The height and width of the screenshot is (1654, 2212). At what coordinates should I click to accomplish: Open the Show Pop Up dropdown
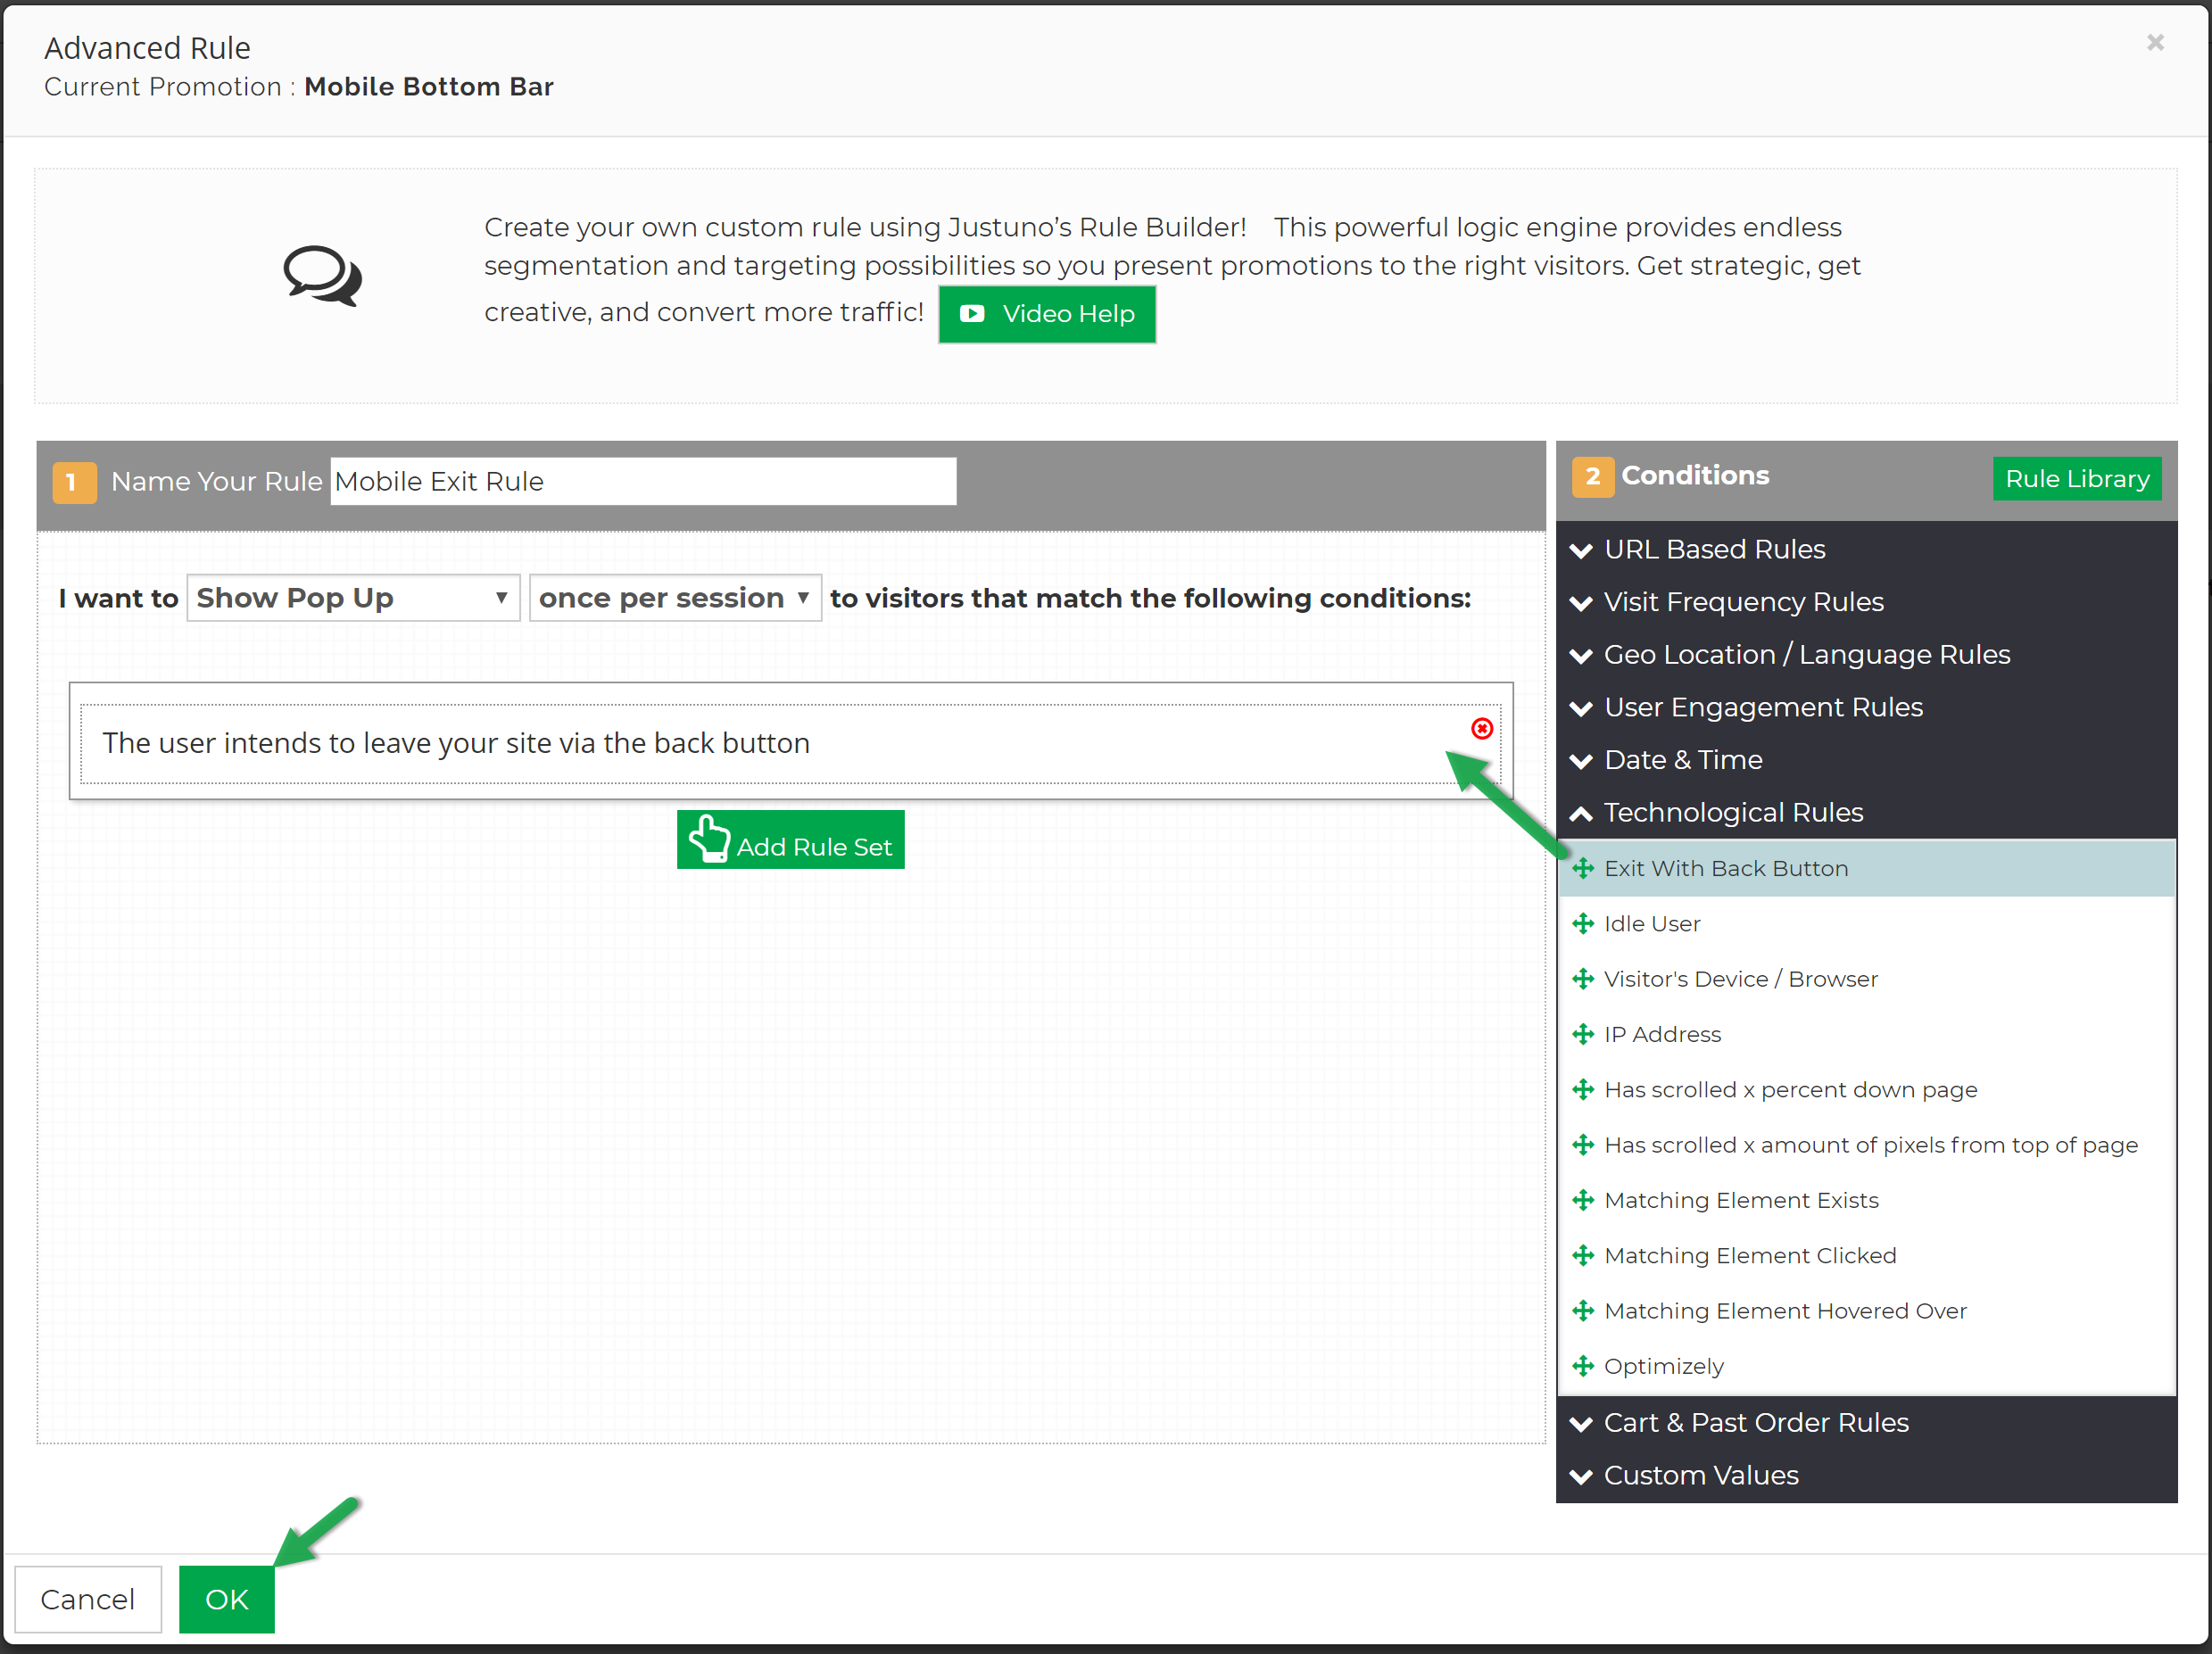353,597
